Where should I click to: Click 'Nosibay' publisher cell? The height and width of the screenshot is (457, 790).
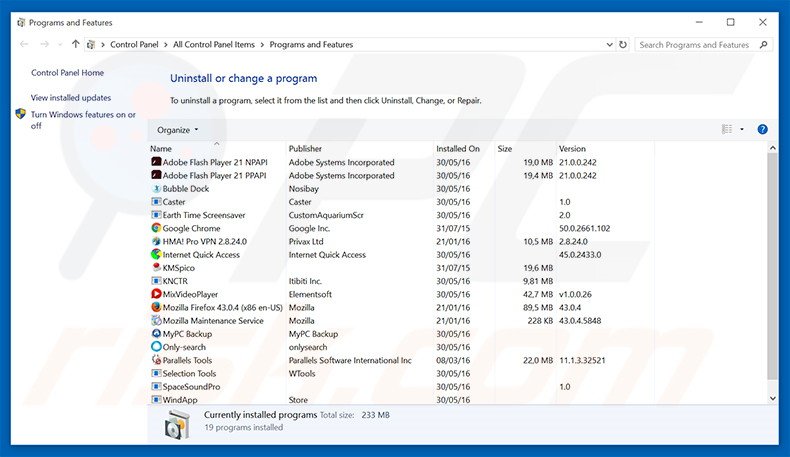tap(303, 189)
